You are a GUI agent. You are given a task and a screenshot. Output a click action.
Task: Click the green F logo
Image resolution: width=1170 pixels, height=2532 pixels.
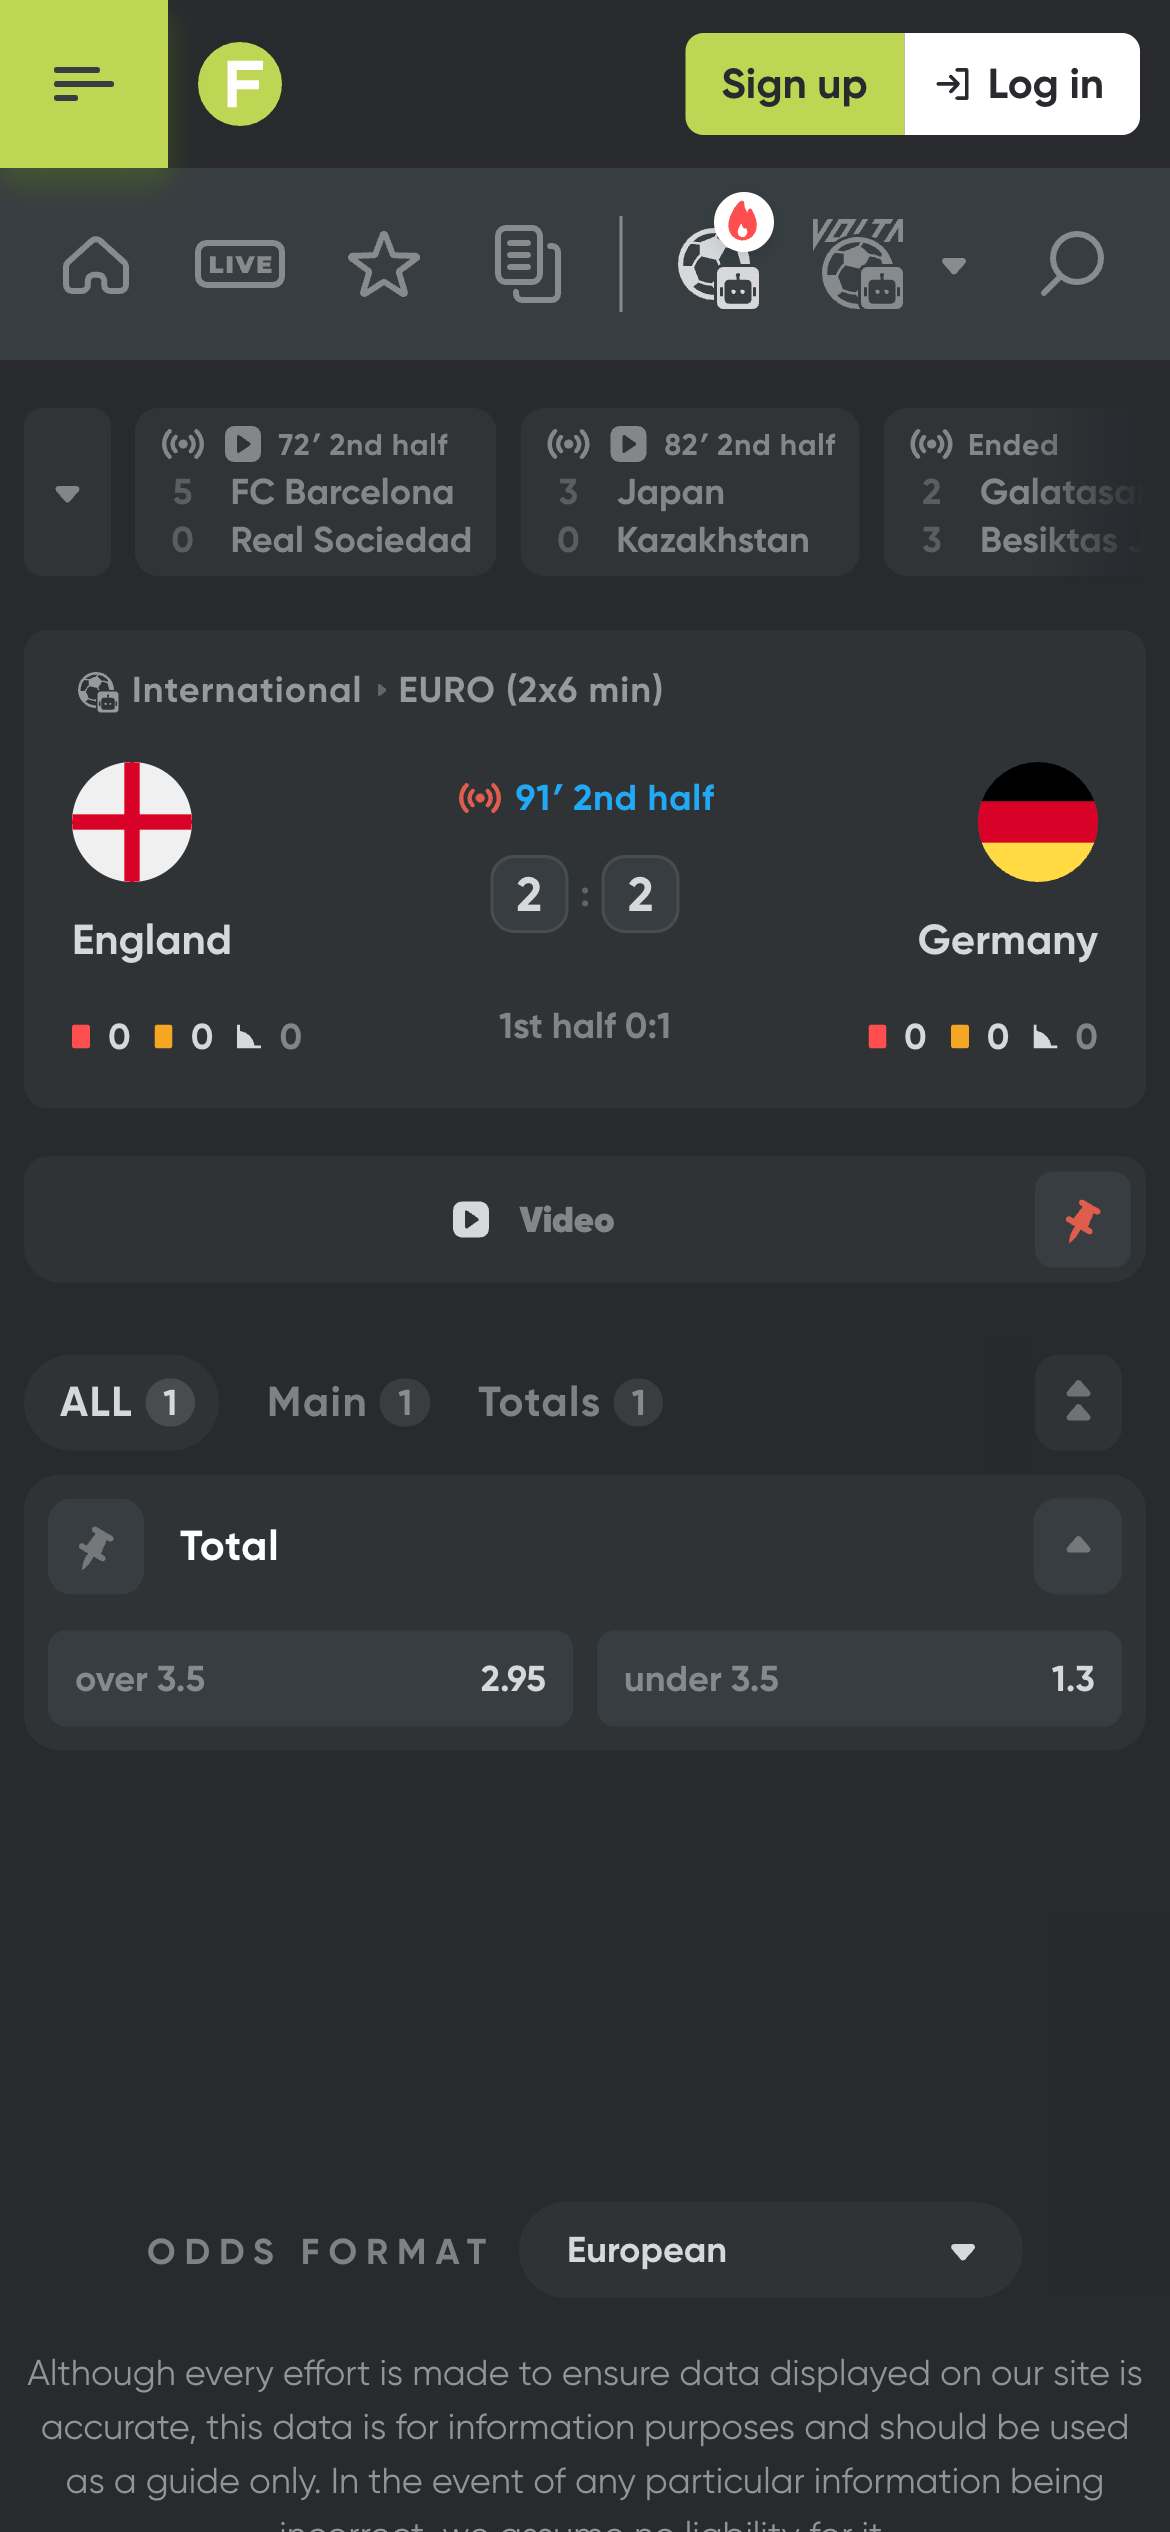(x=240, y=84)
